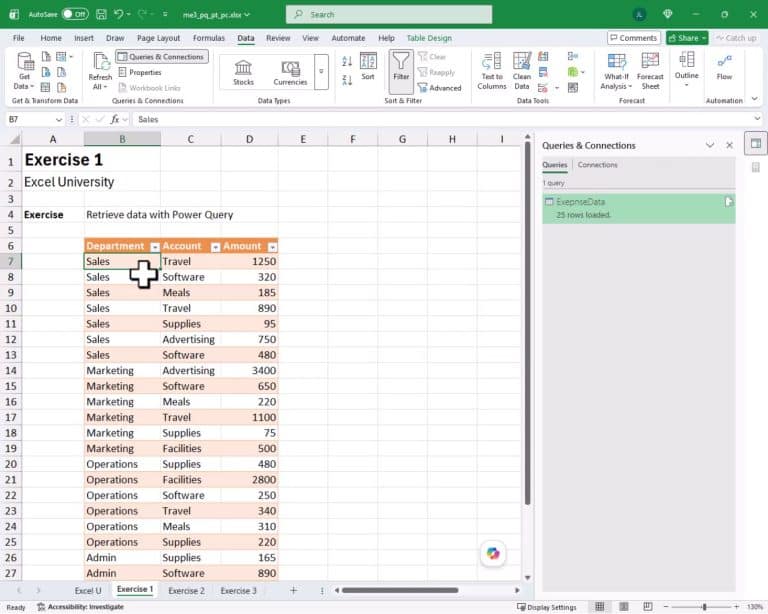Click the Insert Function fx icon
The image size is (768, 614).
coord(115,119)
